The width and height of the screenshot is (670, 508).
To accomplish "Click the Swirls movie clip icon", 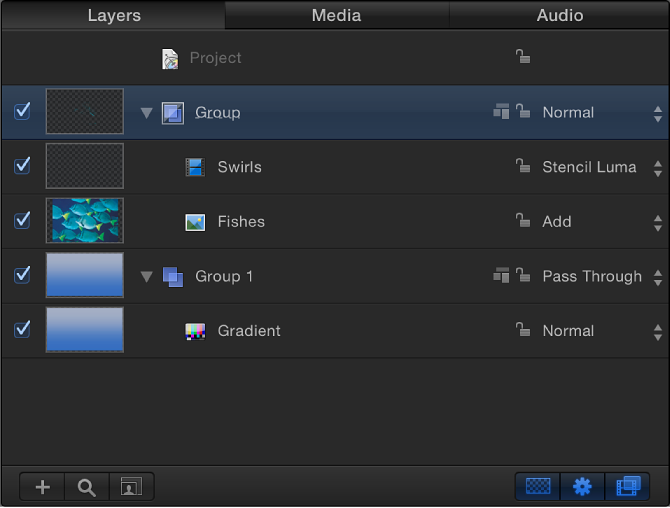I will (195, 167).
